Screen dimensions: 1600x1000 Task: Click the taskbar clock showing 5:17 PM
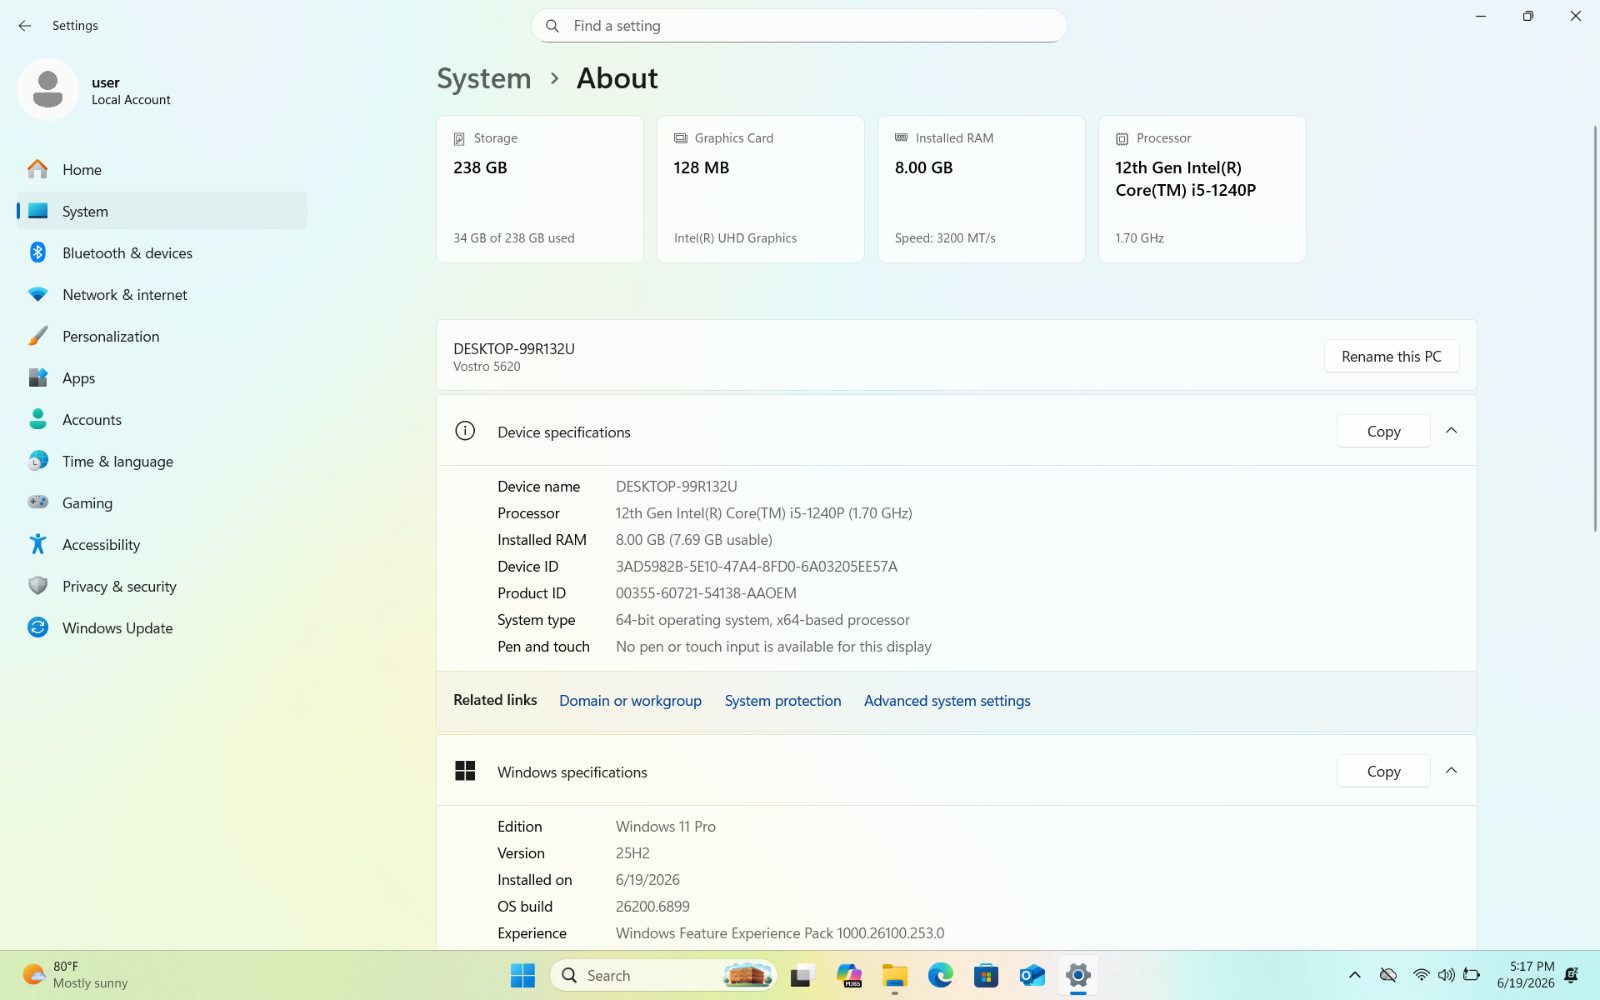pyautogui.click(x=1526, y=975)
